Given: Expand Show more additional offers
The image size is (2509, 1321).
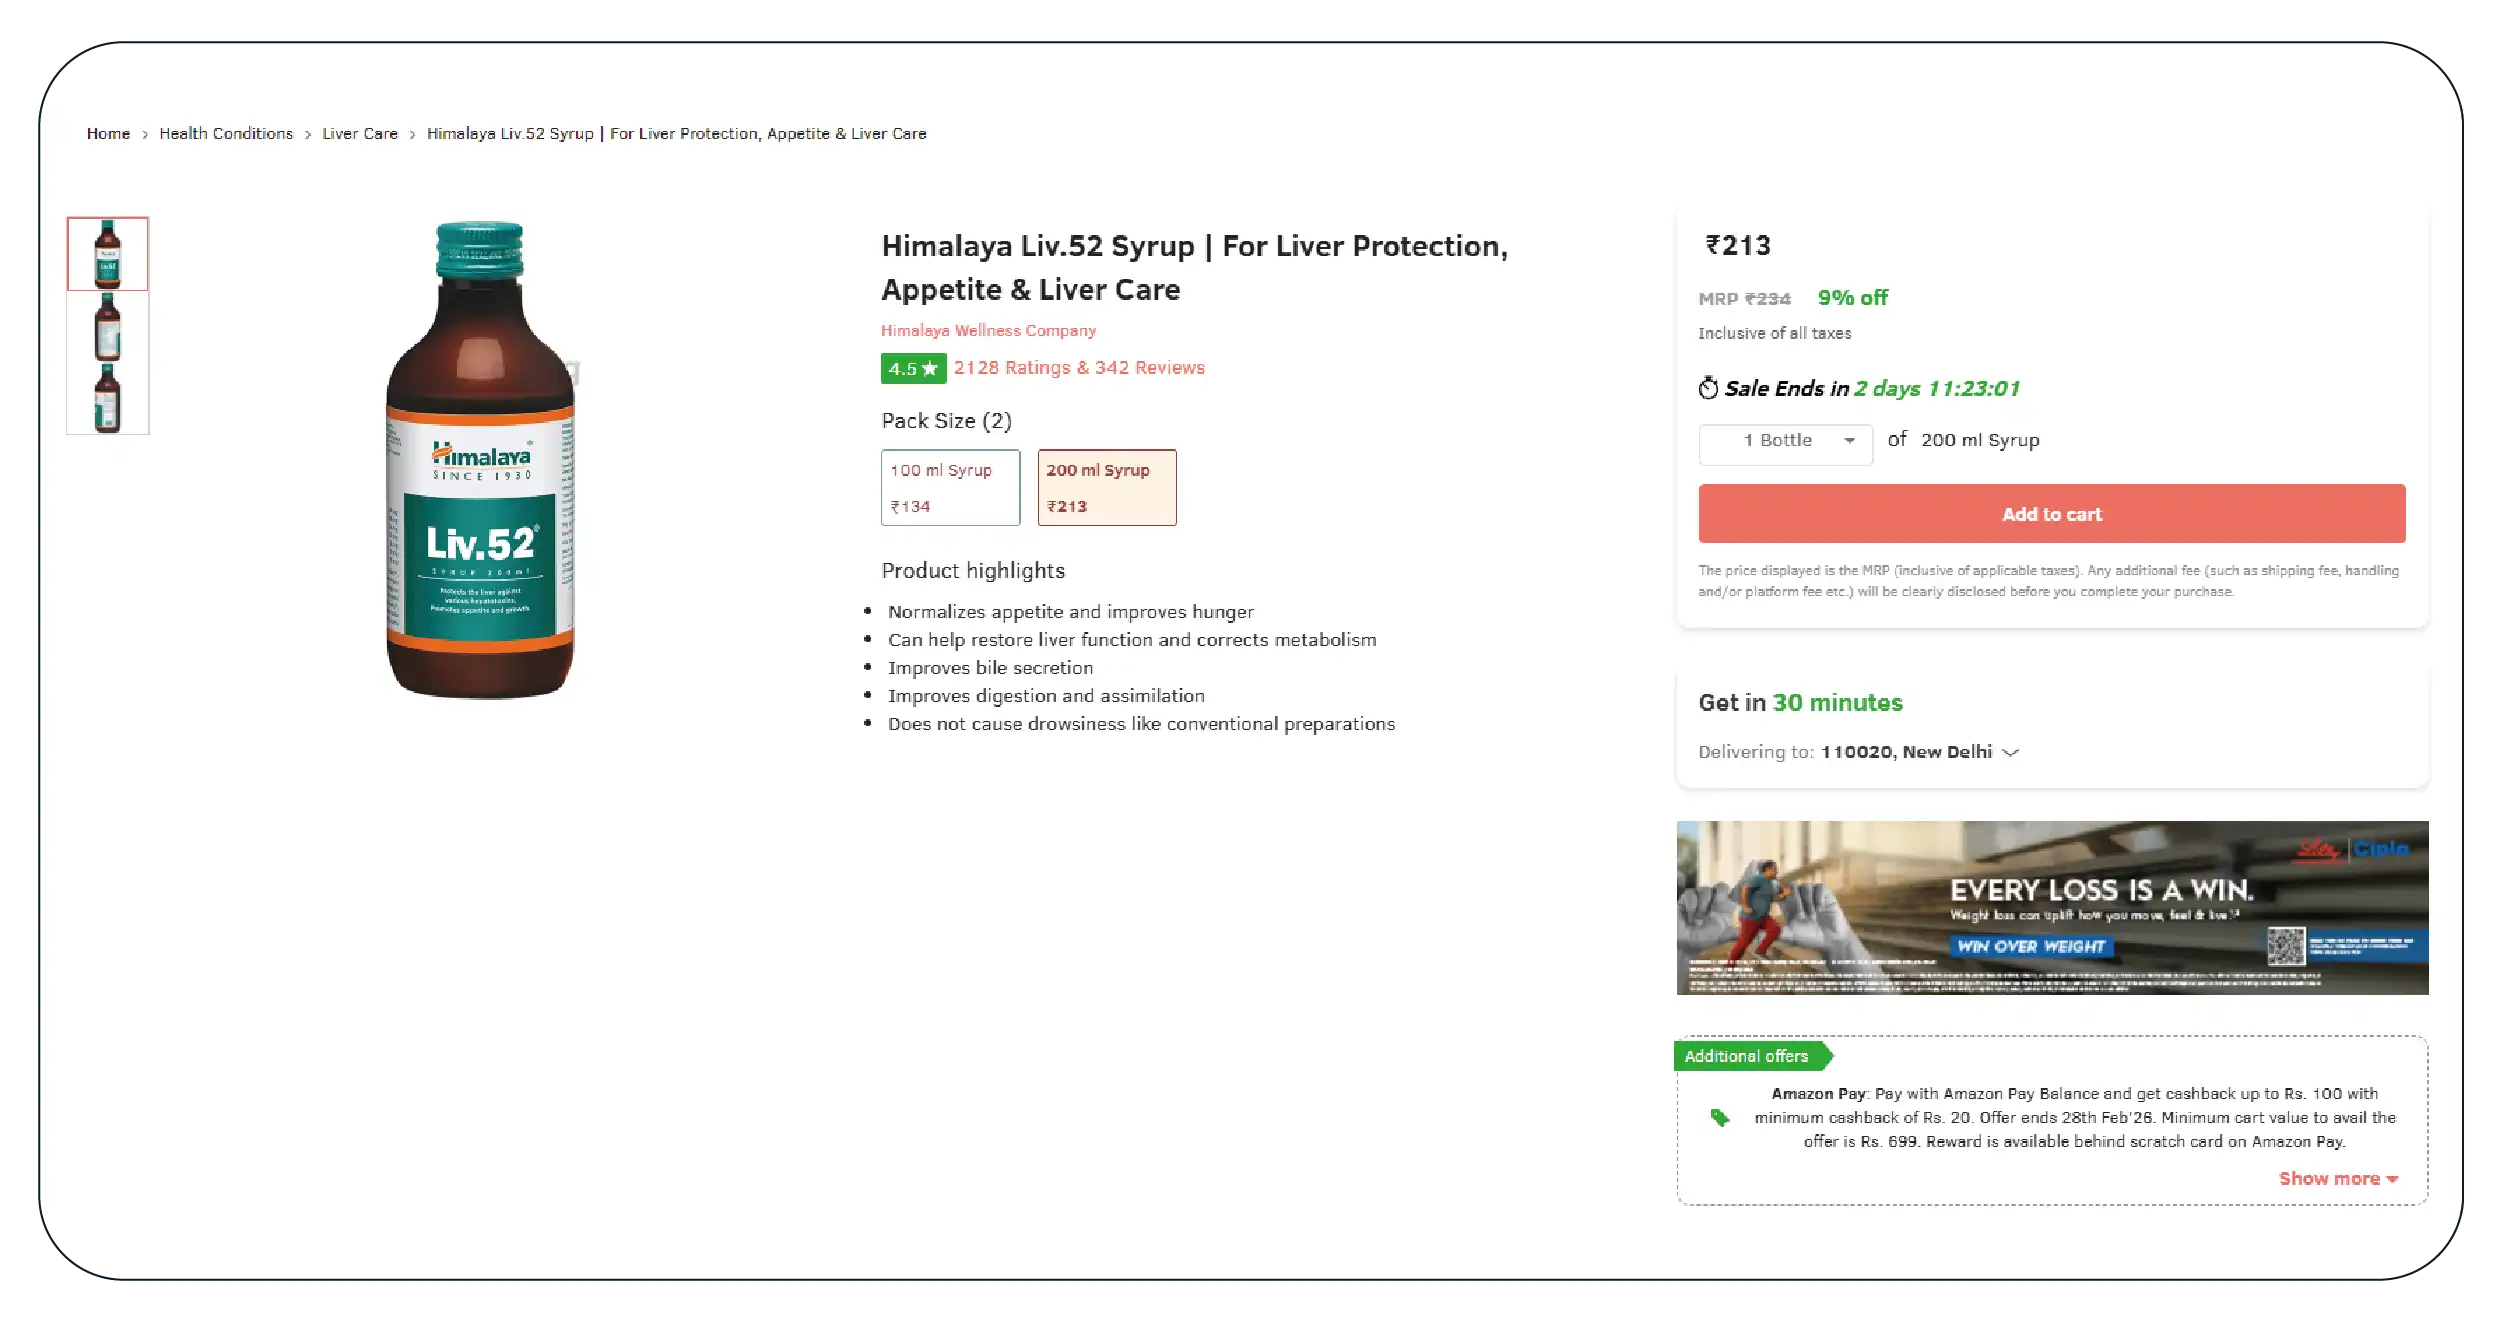Looking at the screenshot, I should point(2337,1179).
